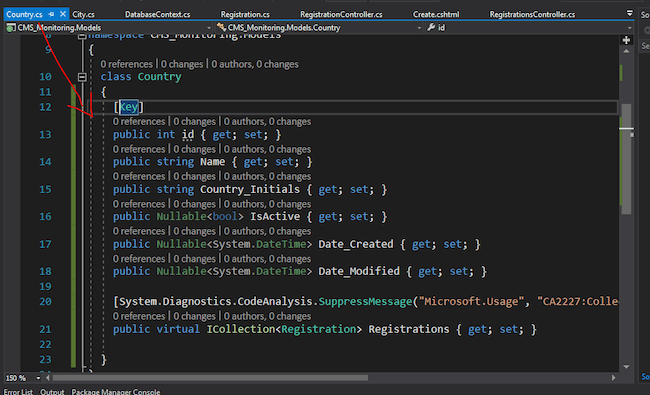Click the Date_Created property name

[x=356, y=244]
